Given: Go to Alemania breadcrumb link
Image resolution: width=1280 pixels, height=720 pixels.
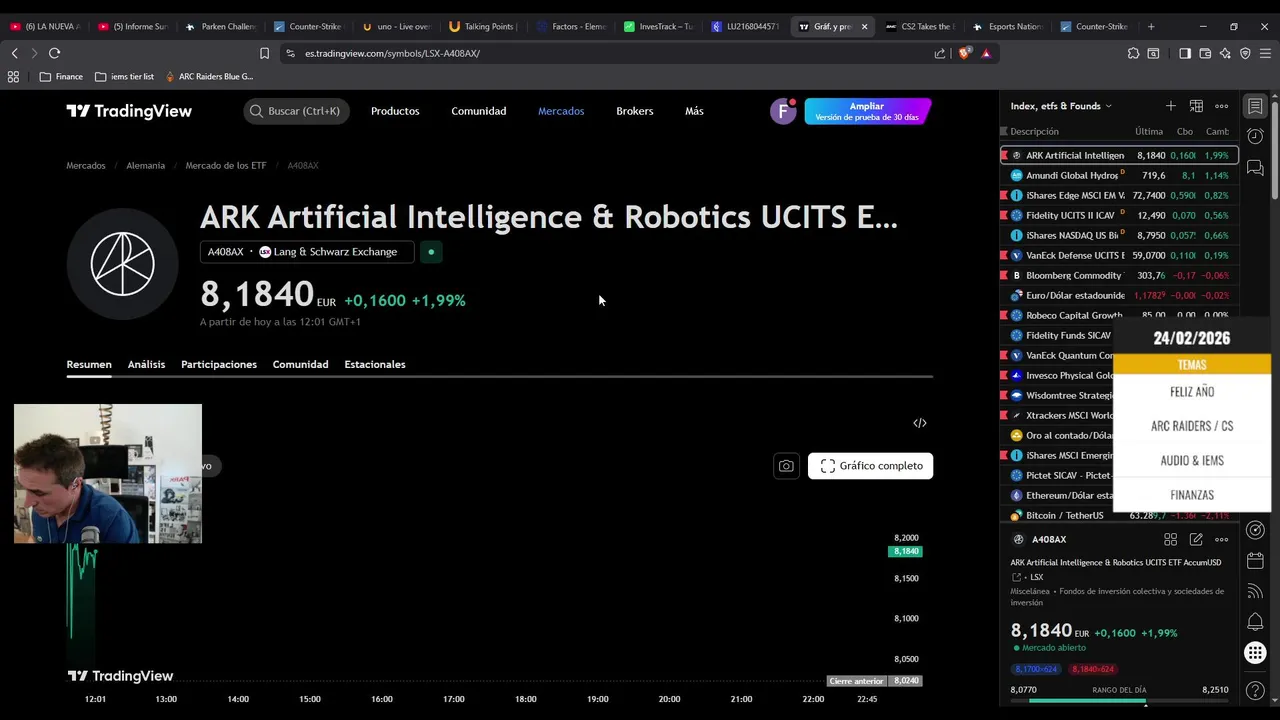Looking at the screenshot, I should point(146,165).
